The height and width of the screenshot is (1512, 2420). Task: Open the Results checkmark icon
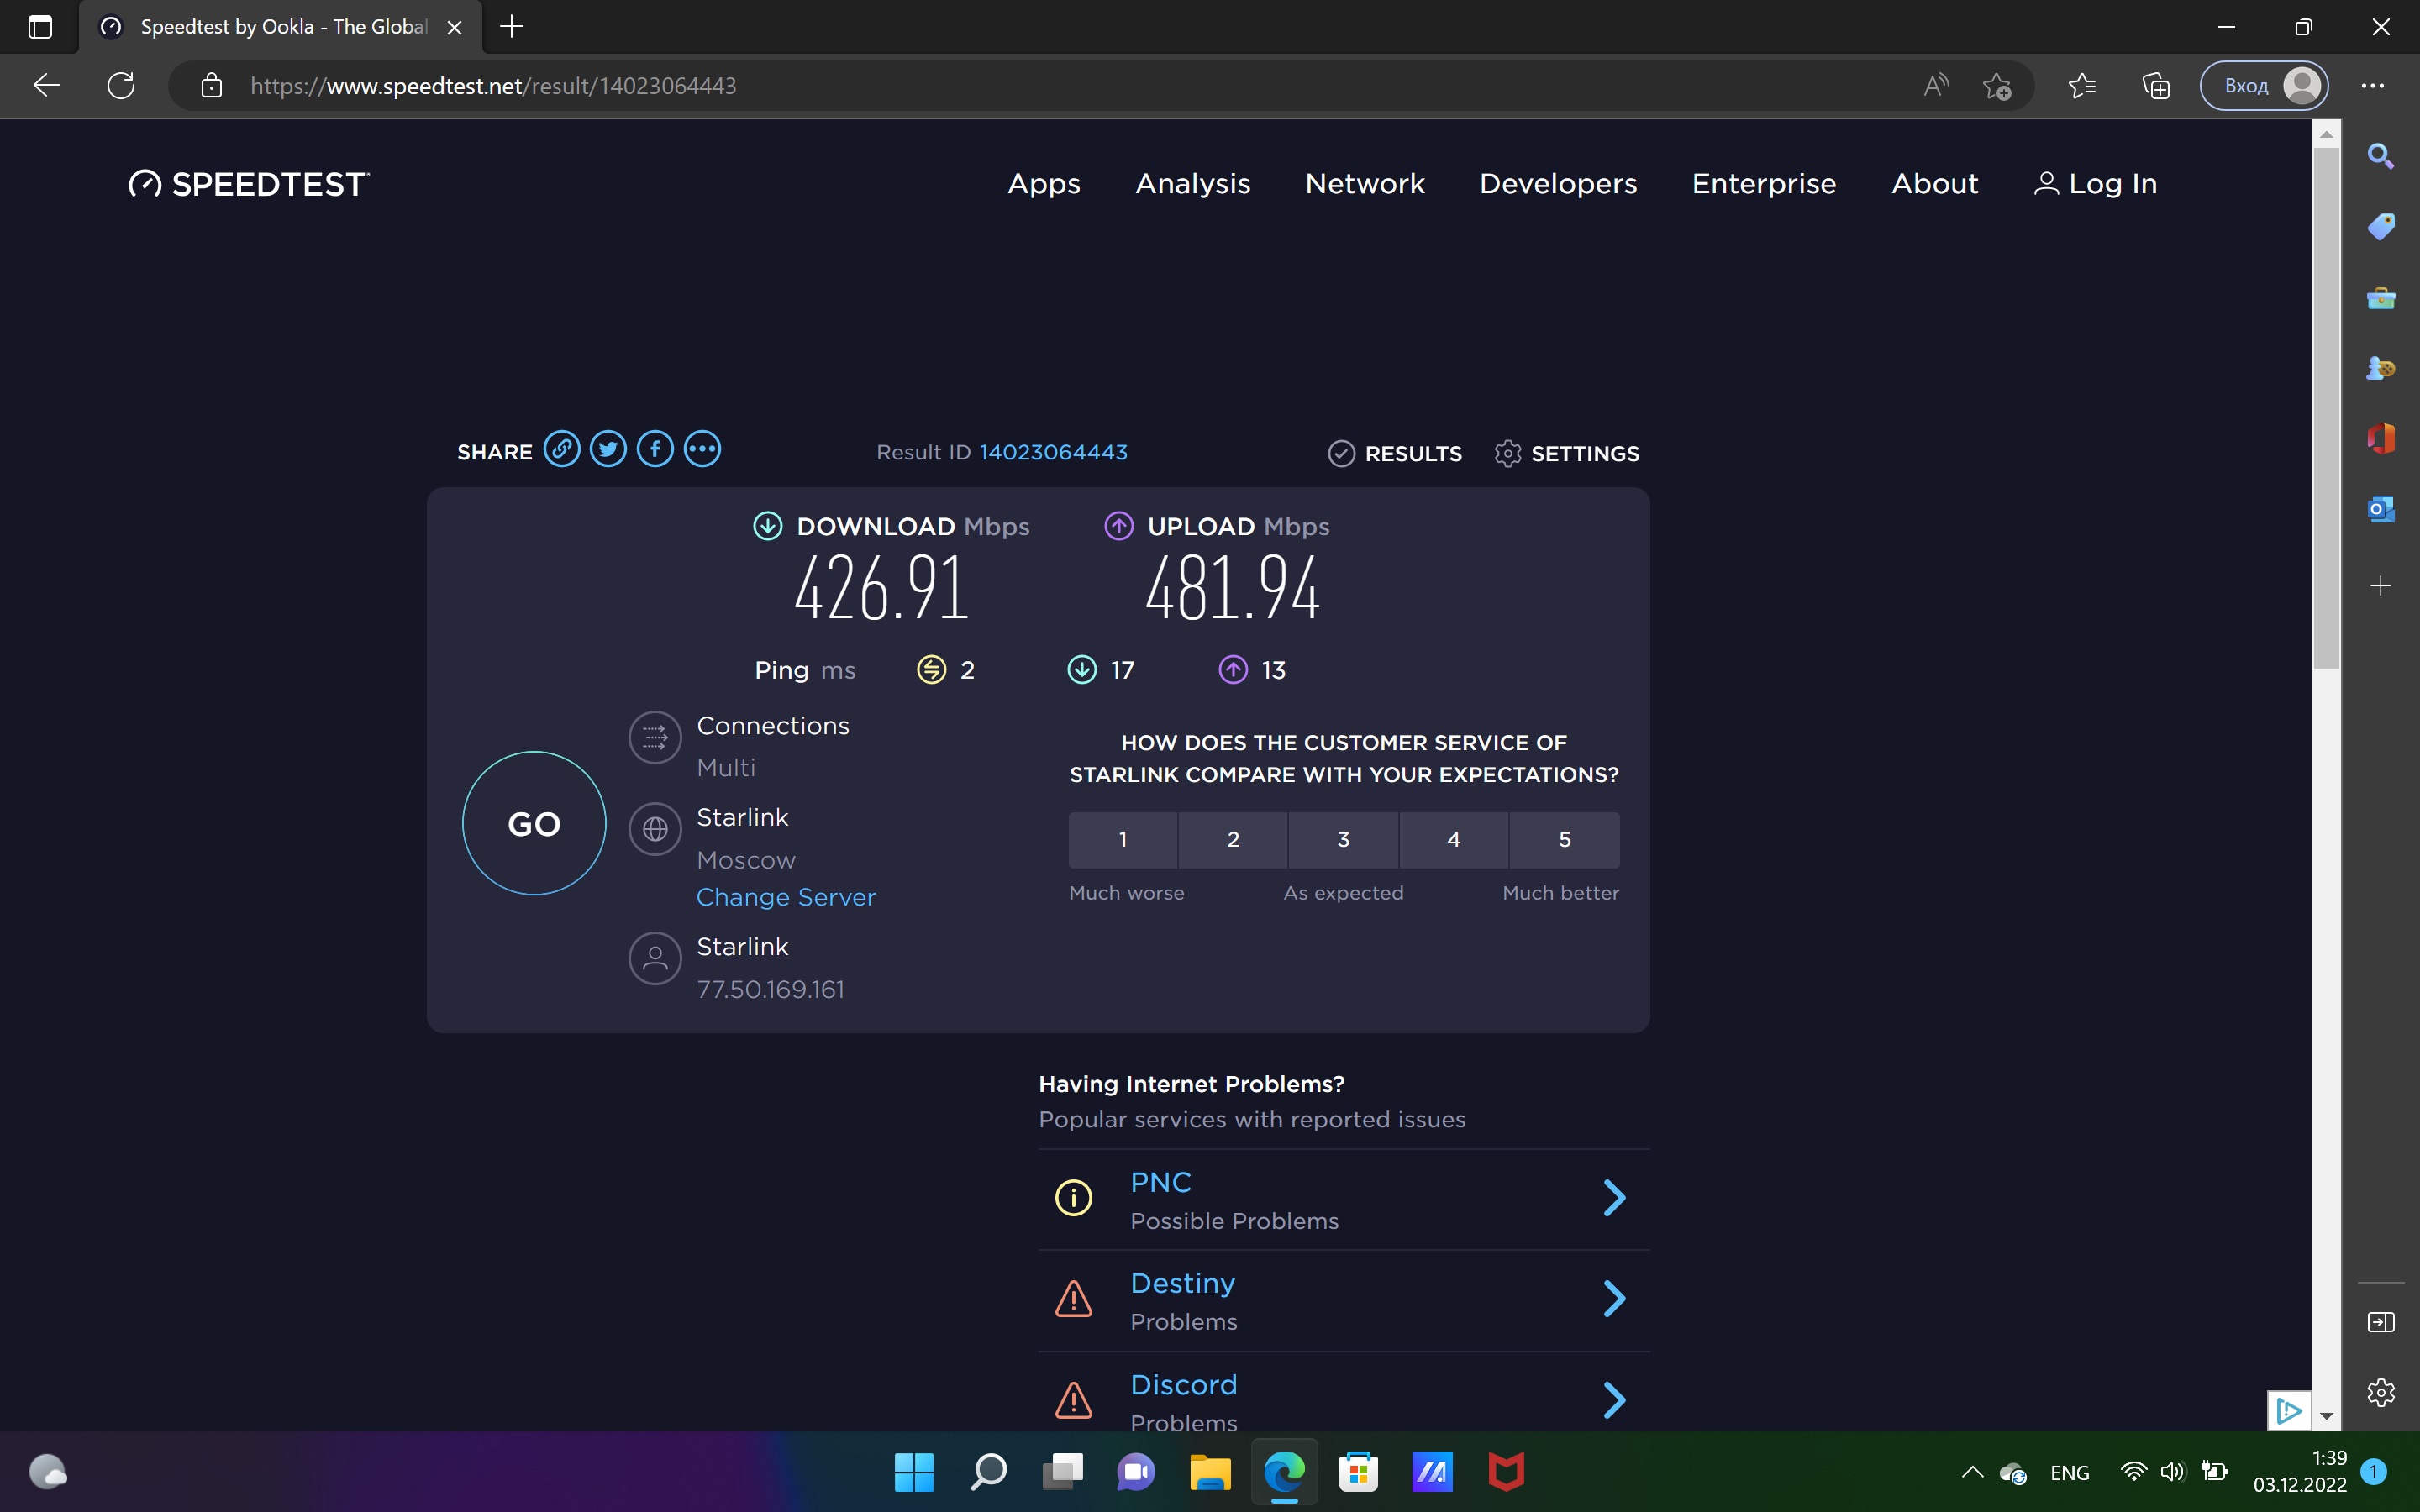pyautogui.click(x=1341, y=453)
